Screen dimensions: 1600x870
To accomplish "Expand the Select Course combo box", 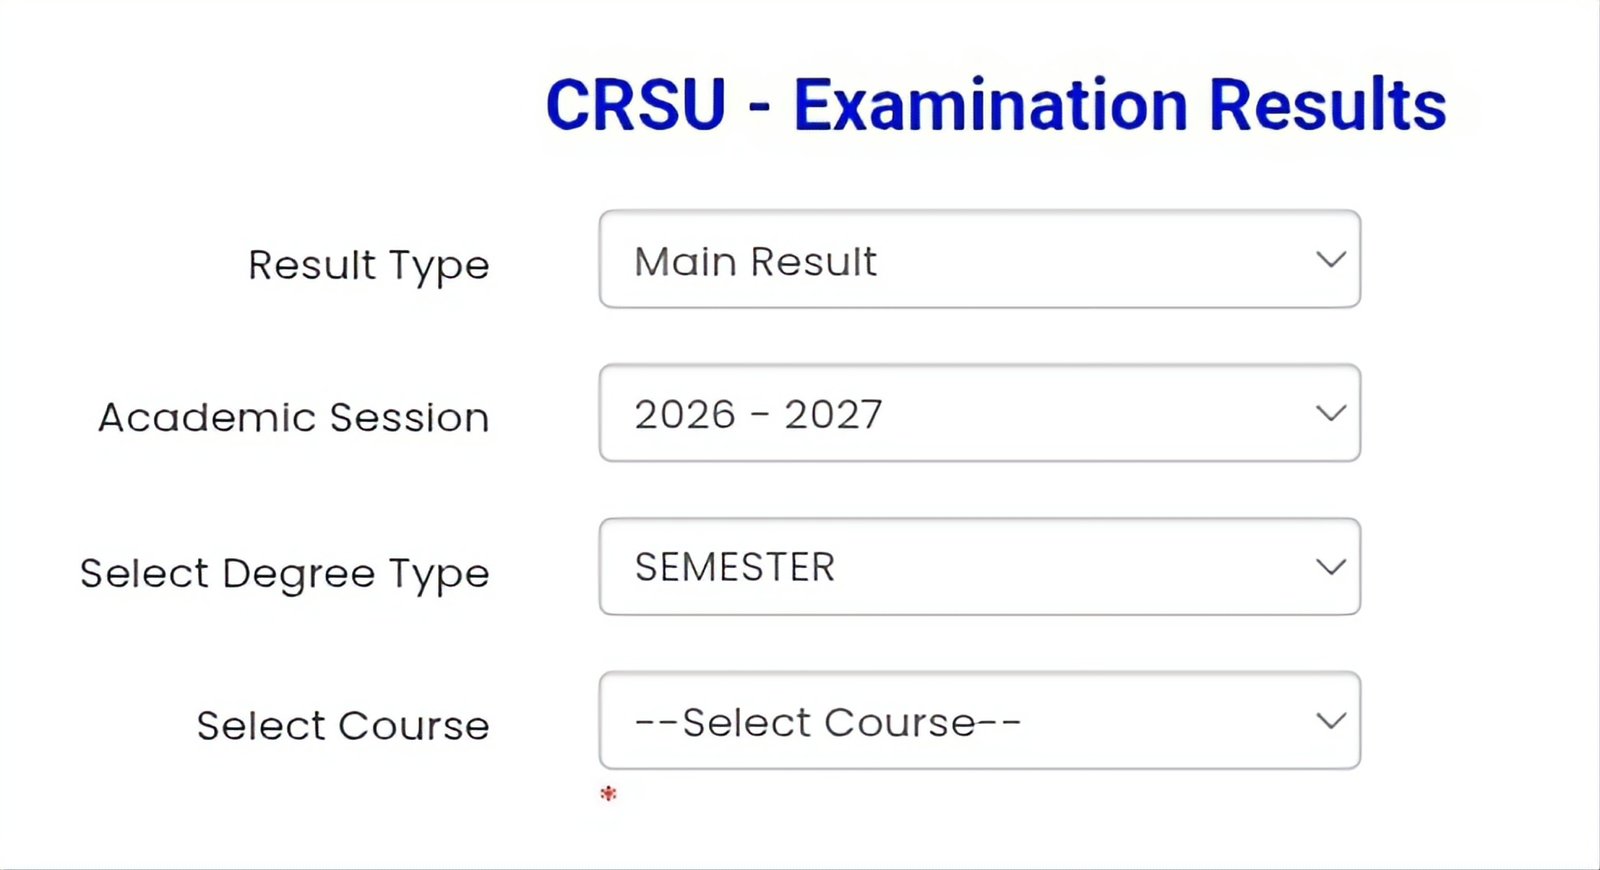I will [979, 721].
